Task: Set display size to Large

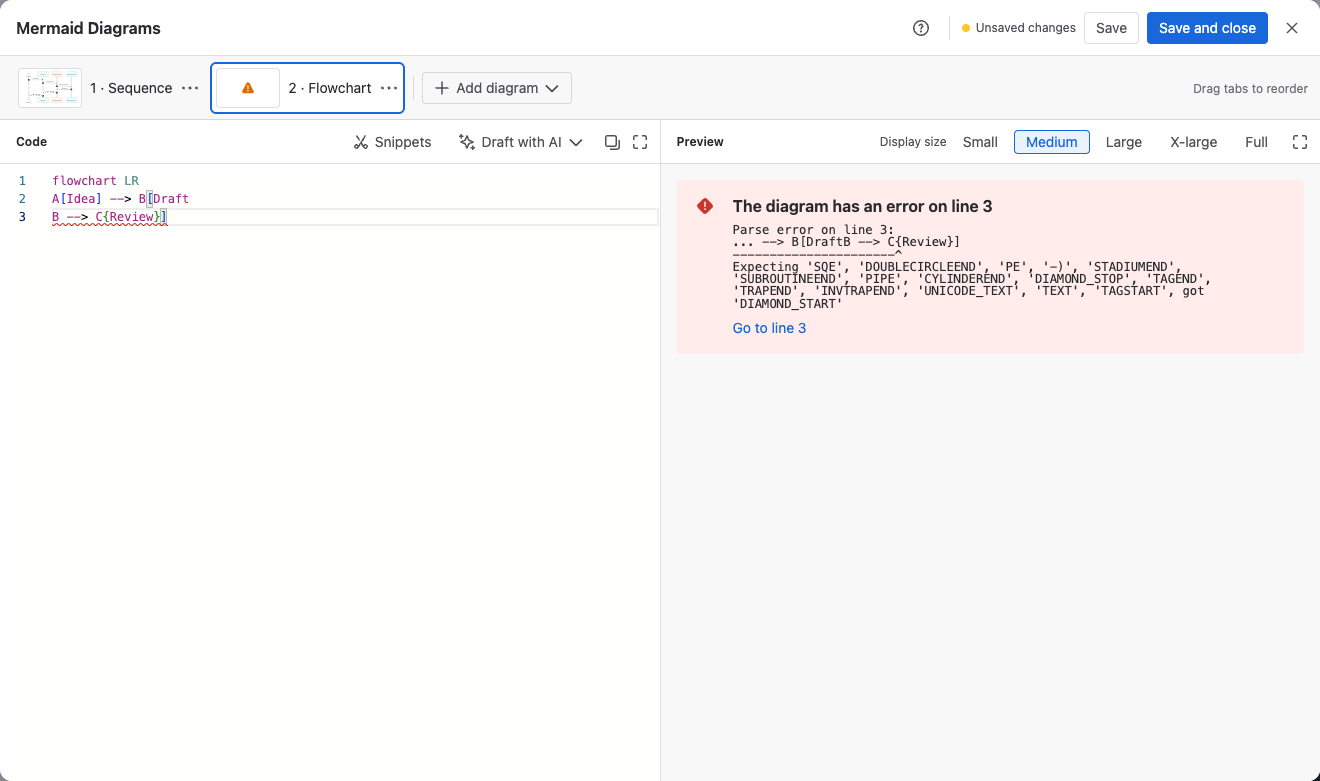Action: [1124, 142]
